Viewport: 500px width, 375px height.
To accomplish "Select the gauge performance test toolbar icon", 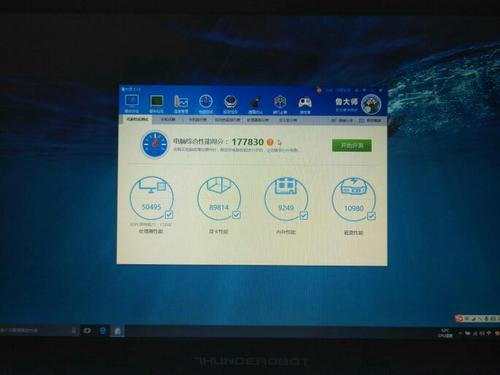I will (206, 104).
